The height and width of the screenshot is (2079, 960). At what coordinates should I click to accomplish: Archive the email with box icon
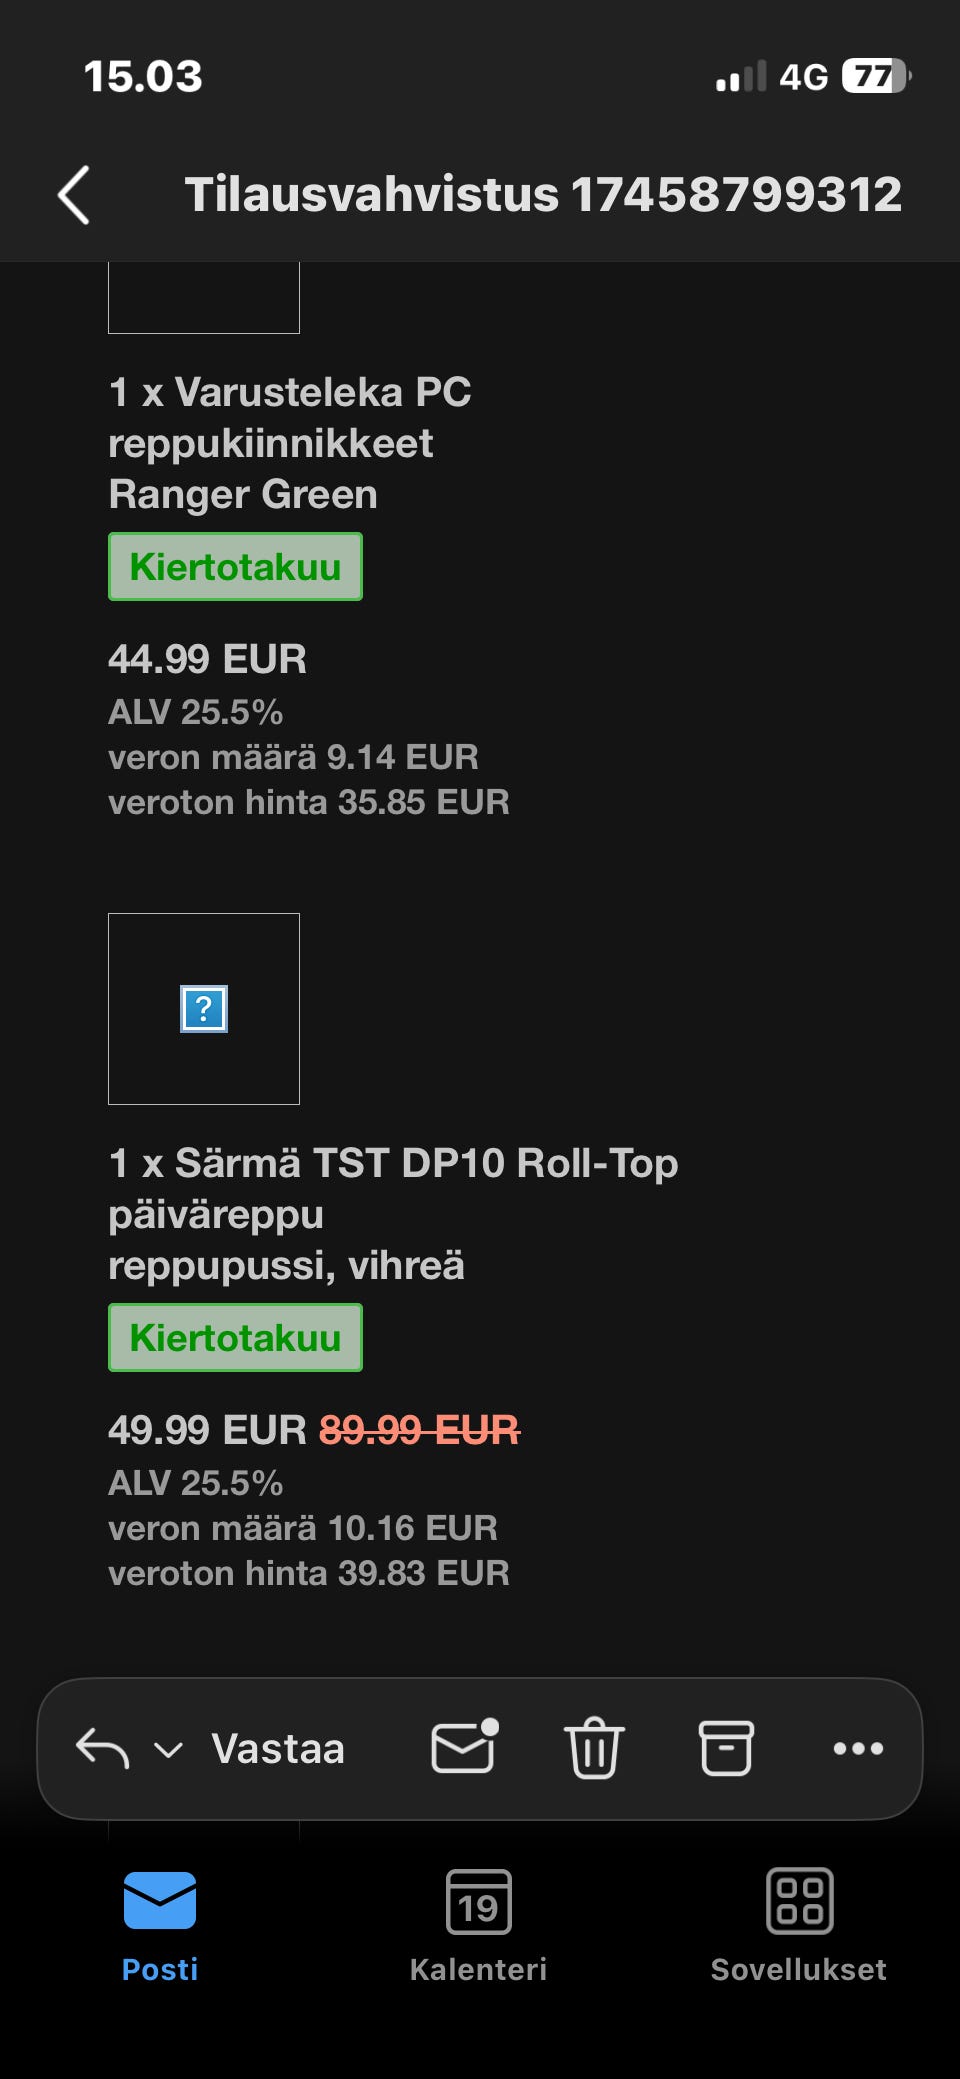coord(725,1748)
